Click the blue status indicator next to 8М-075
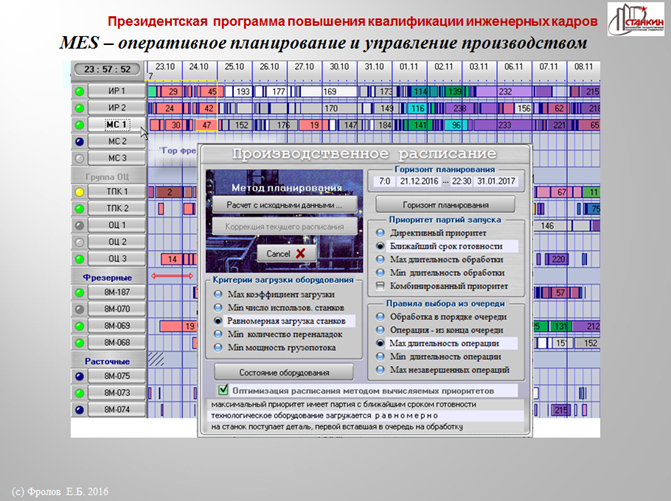Screen dimensions: 671x501 click(x=80, y=376)
